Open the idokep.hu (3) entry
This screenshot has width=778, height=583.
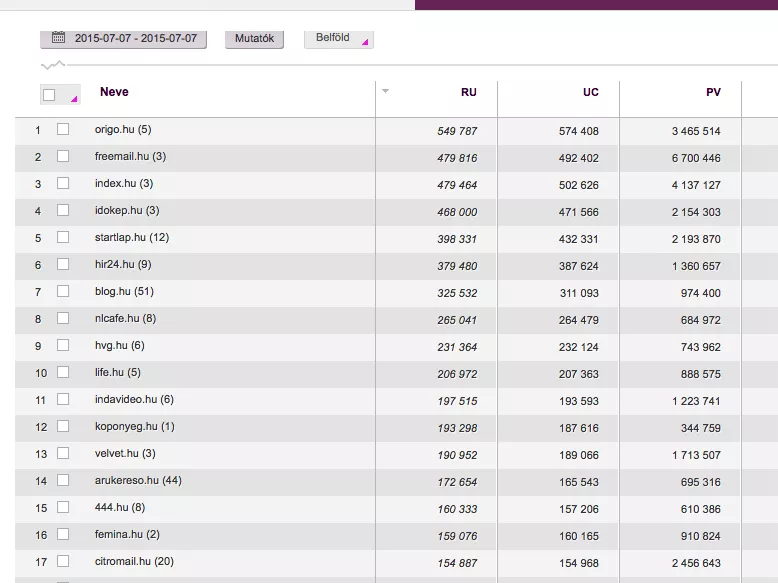[127, 210]
